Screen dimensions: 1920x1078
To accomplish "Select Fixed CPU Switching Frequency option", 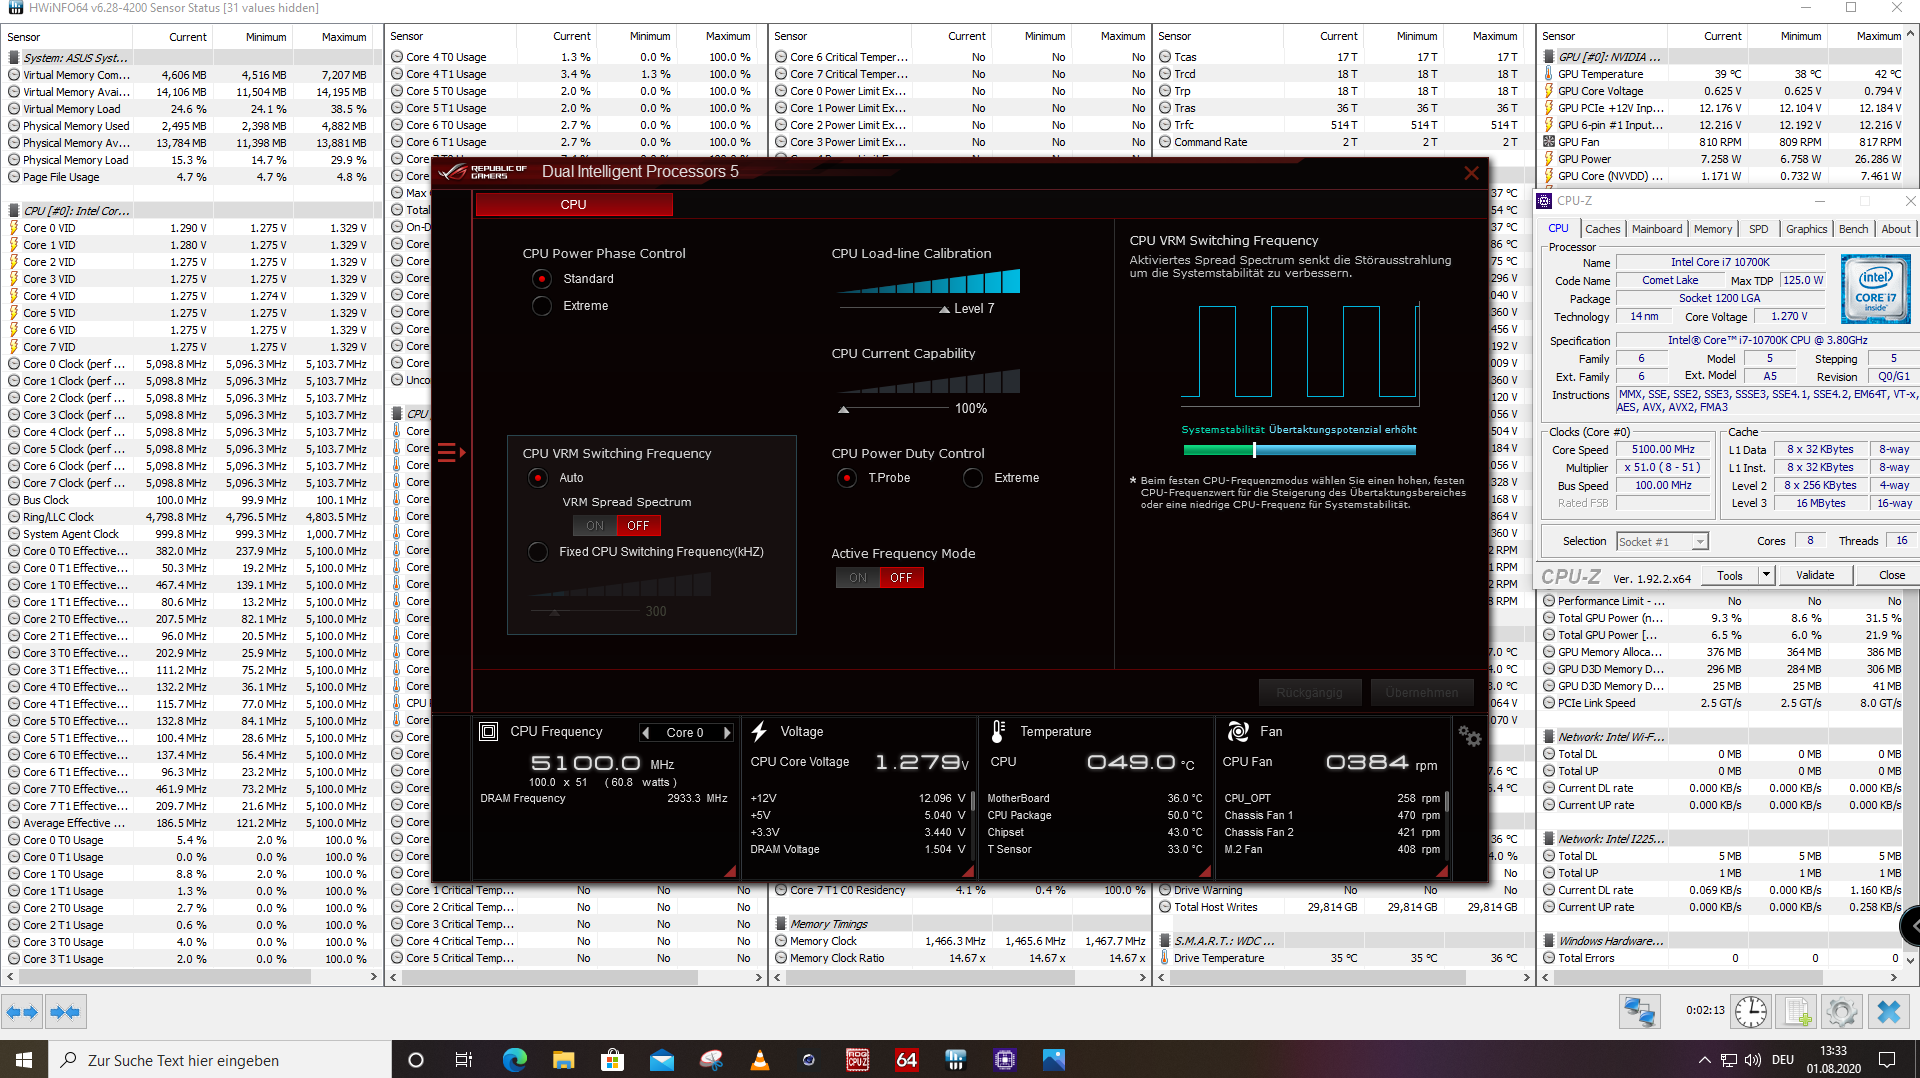I will tap(538, 552).
